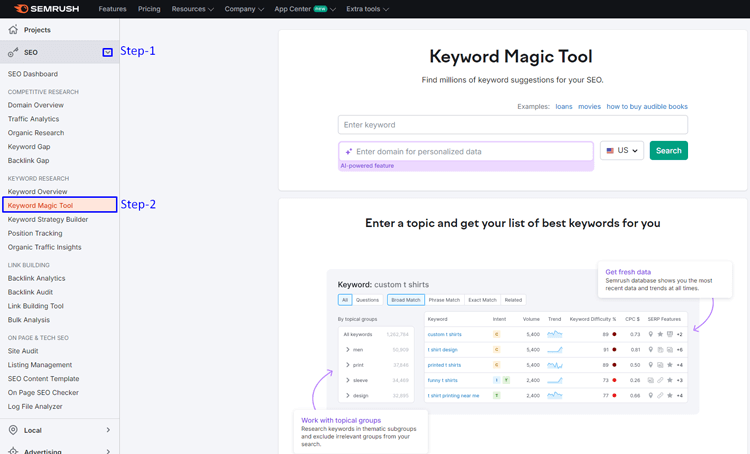Select the Questions tab in preview
This screenshot has width=750, height=454.
[367, 300]
